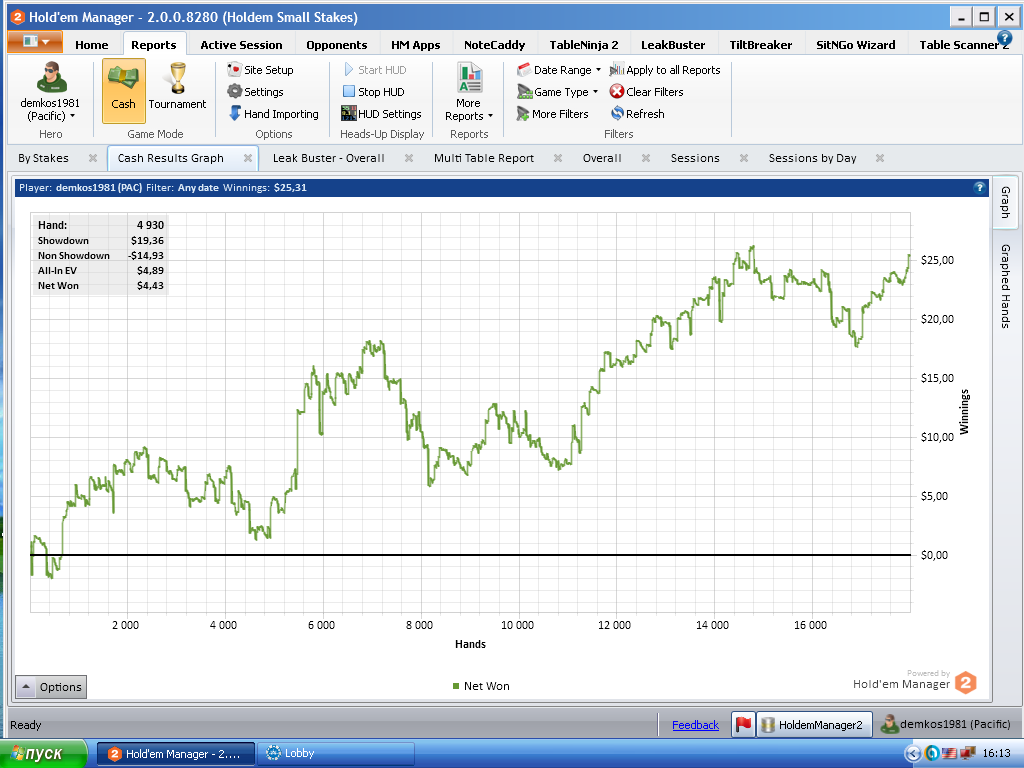The width and height of the screenshot is (1024, 768).
Task: Click demkos1981 (Pacific) in status bar
Action: pyautogui.click(x=946, y=724)
